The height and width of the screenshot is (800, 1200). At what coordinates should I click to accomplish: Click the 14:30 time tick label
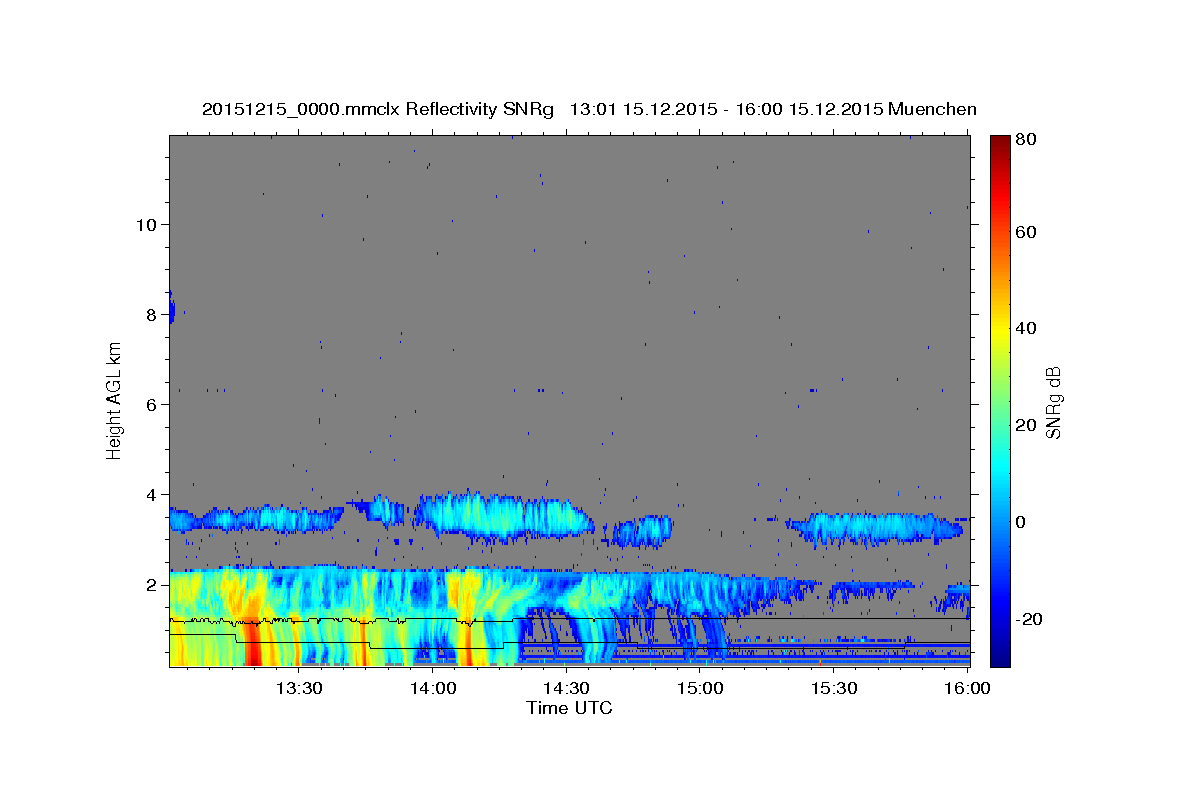(x=566, y=688)
